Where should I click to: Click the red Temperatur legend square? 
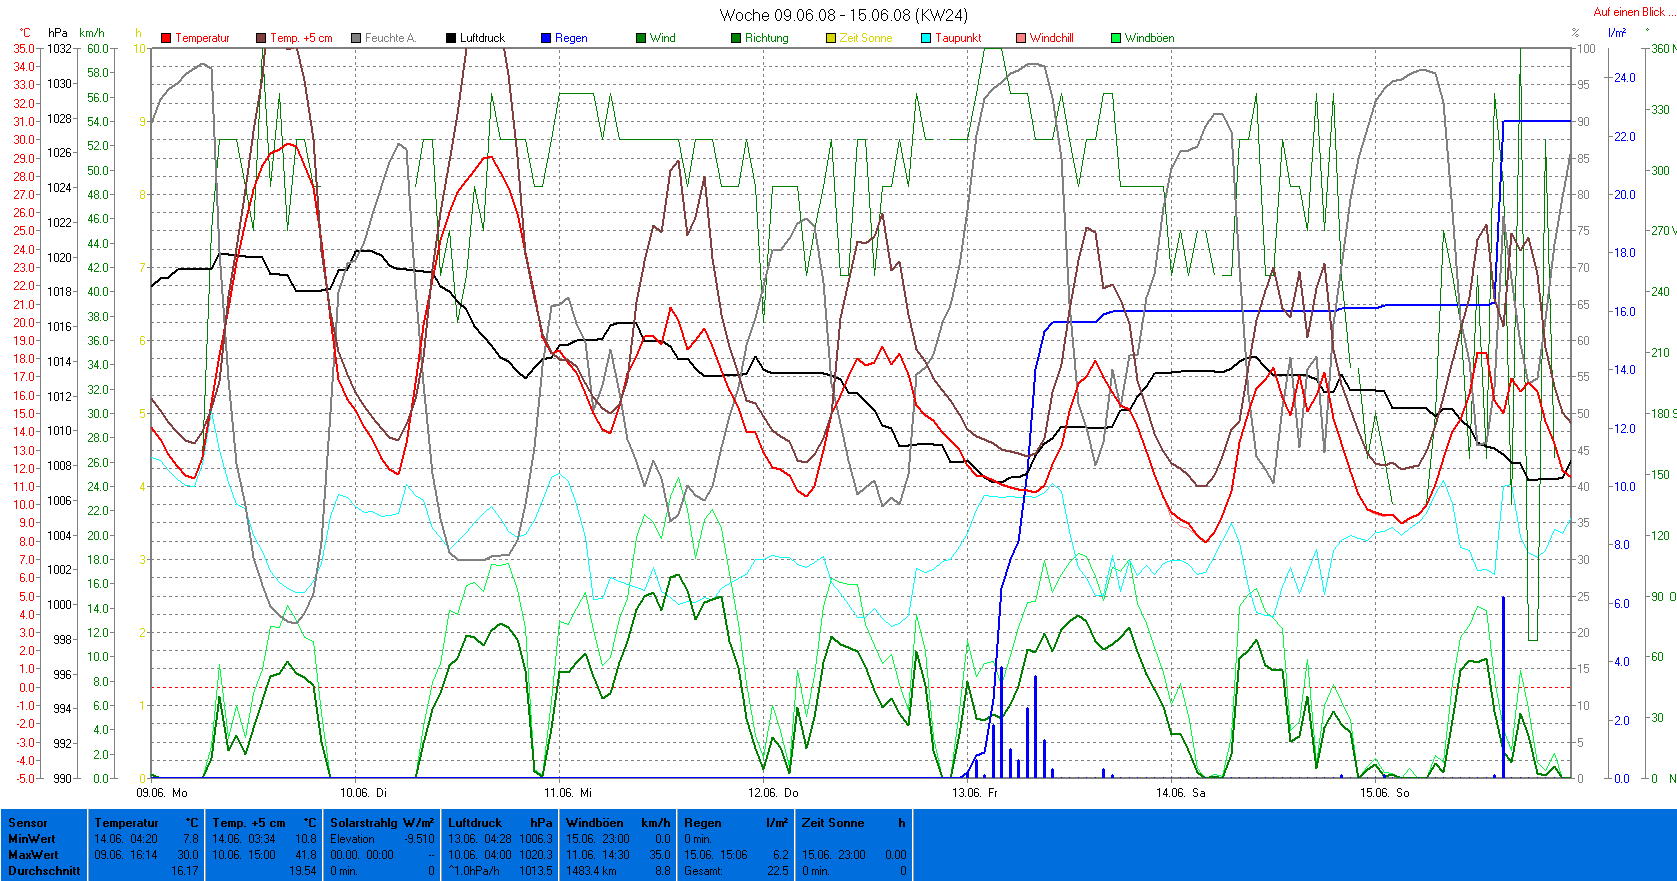coord(166,38)
